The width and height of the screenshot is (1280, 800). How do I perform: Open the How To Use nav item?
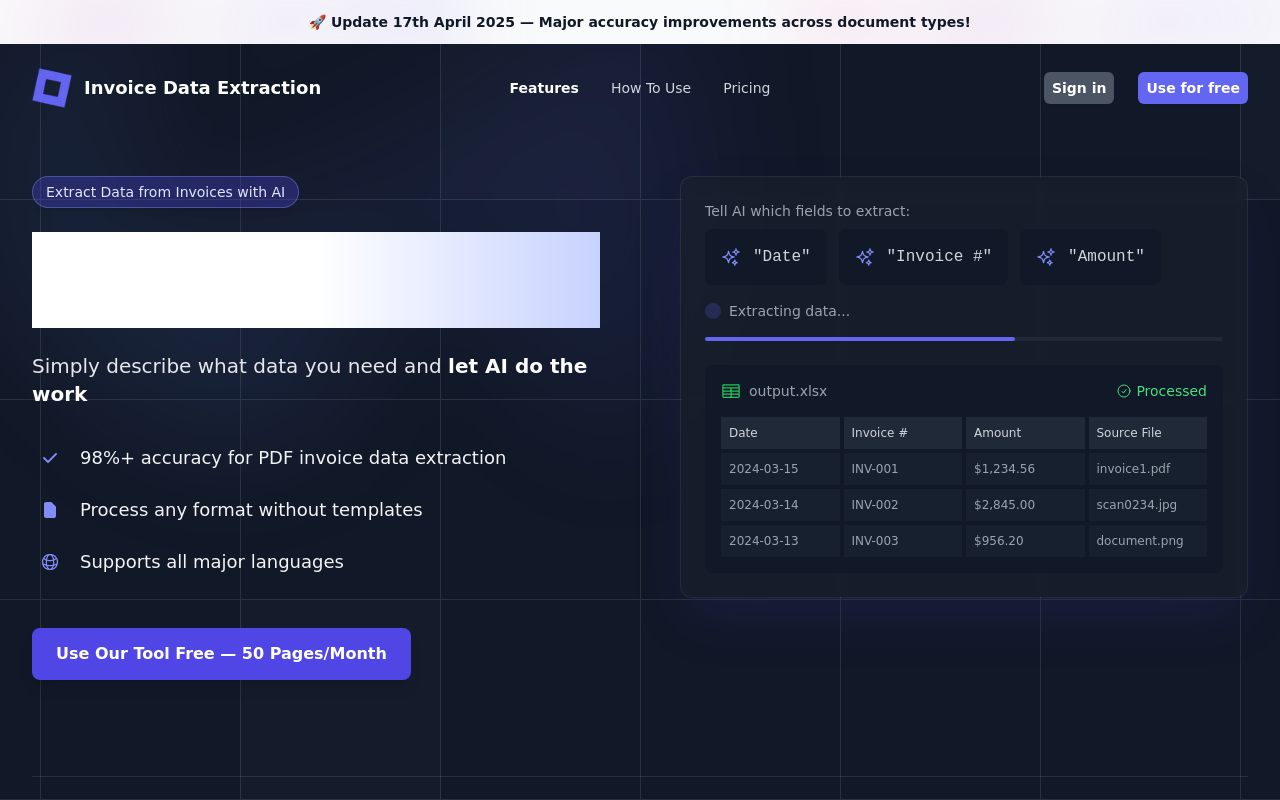pos(651,88)
